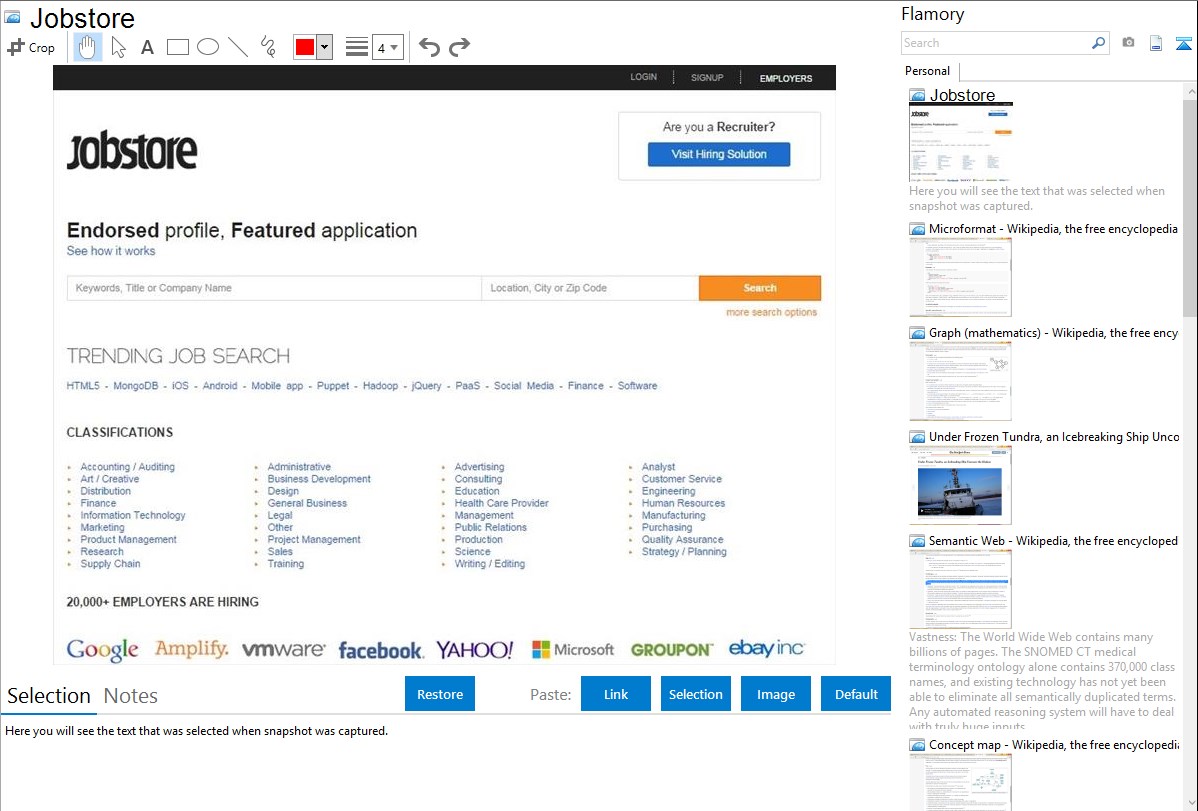Click the Visit Hiring Solution button
The image size is (1198, 811).
(x=719, y=154)
